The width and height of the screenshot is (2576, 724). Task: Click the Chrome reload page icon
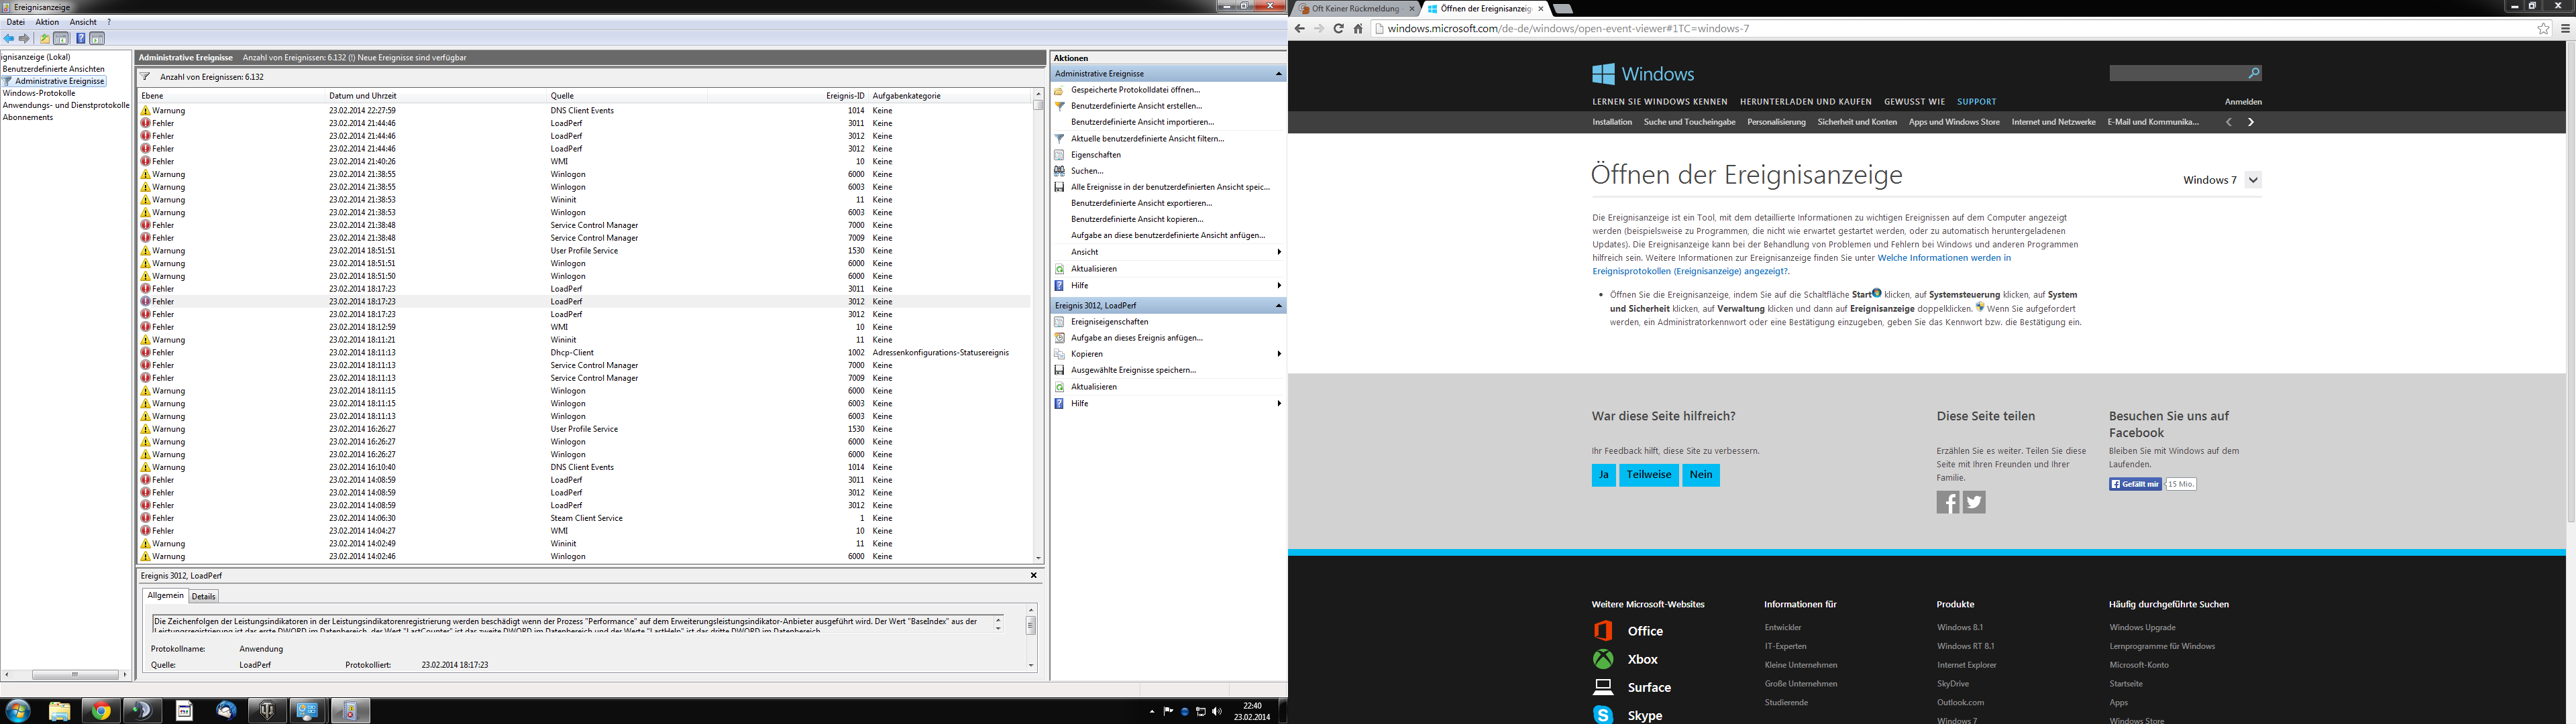coord(1338,29)
